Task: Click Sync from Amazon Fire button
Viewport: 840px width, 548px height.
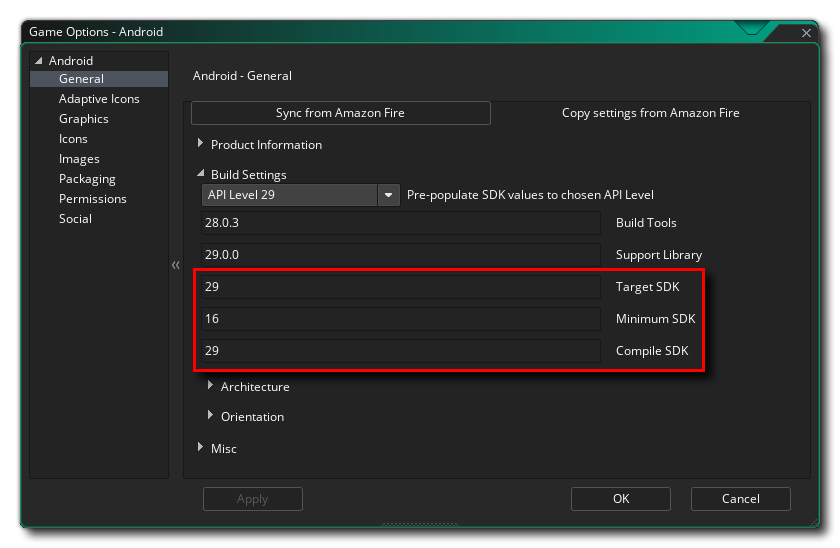Action: (340, 113)
